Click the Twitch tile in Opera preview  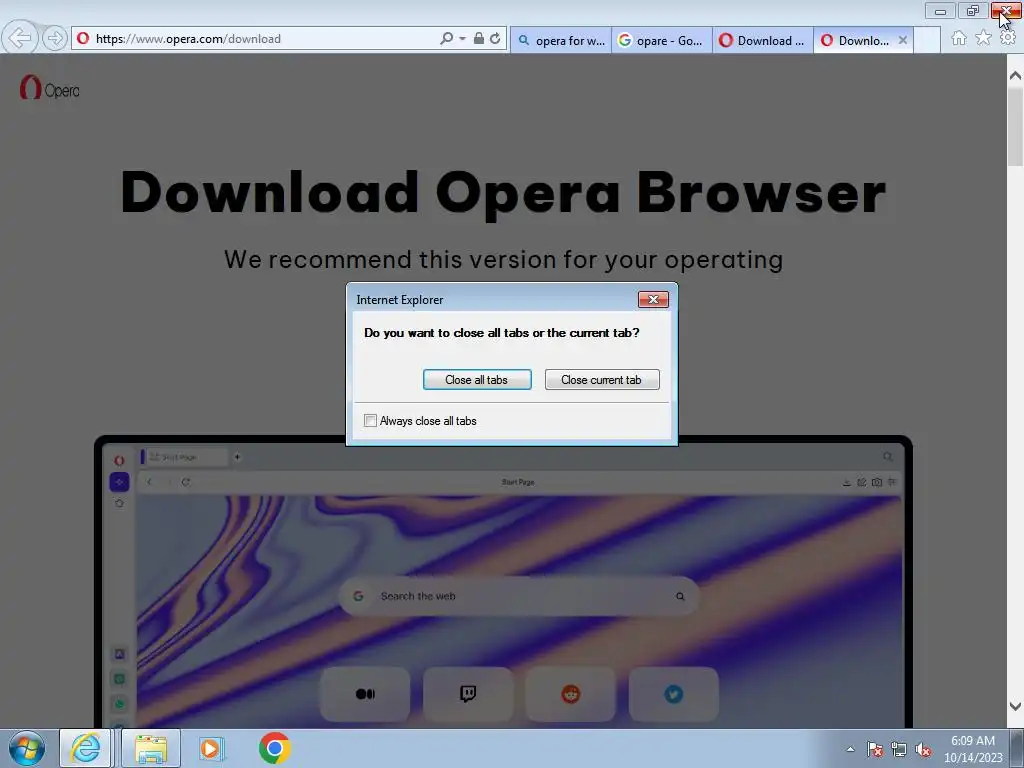(x=468, y=694)
